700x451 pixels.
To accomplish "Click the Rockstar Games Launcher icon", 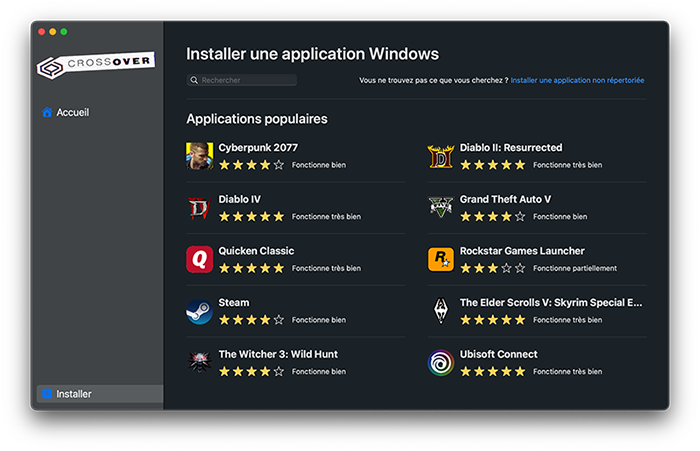I will point(441,259).
